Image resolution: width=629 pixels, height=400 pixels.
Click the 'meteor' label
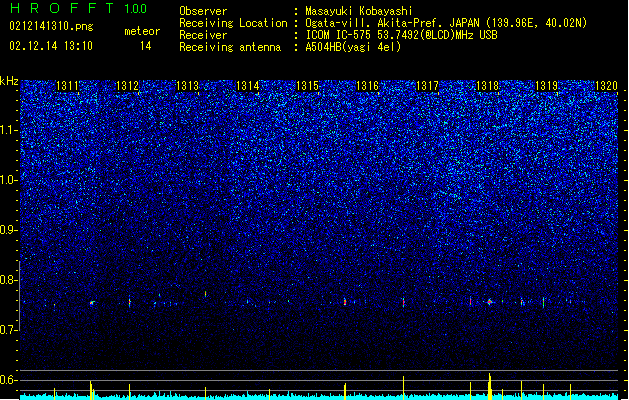coord(142,31)
